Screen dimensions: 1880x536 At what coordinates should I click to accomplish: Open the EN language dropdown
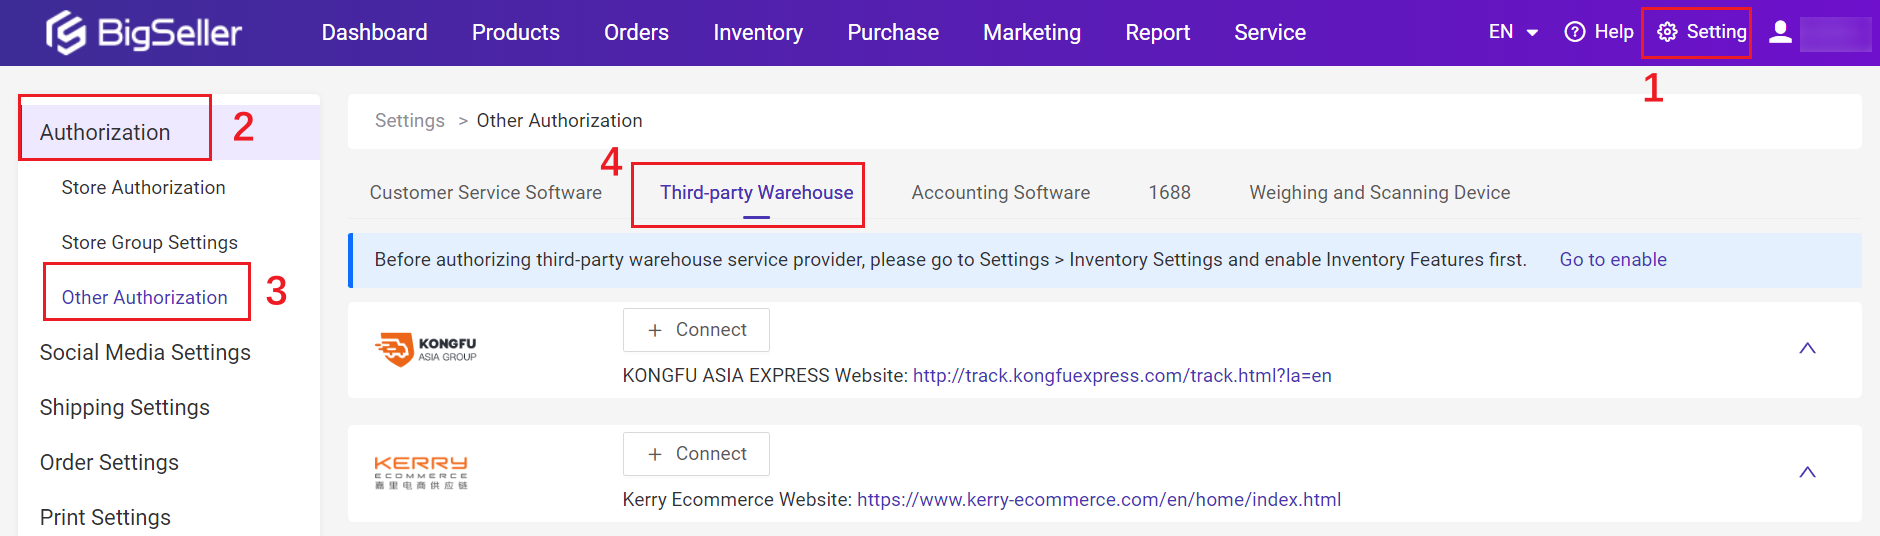pyautogui.click(x=1512, y=32)
